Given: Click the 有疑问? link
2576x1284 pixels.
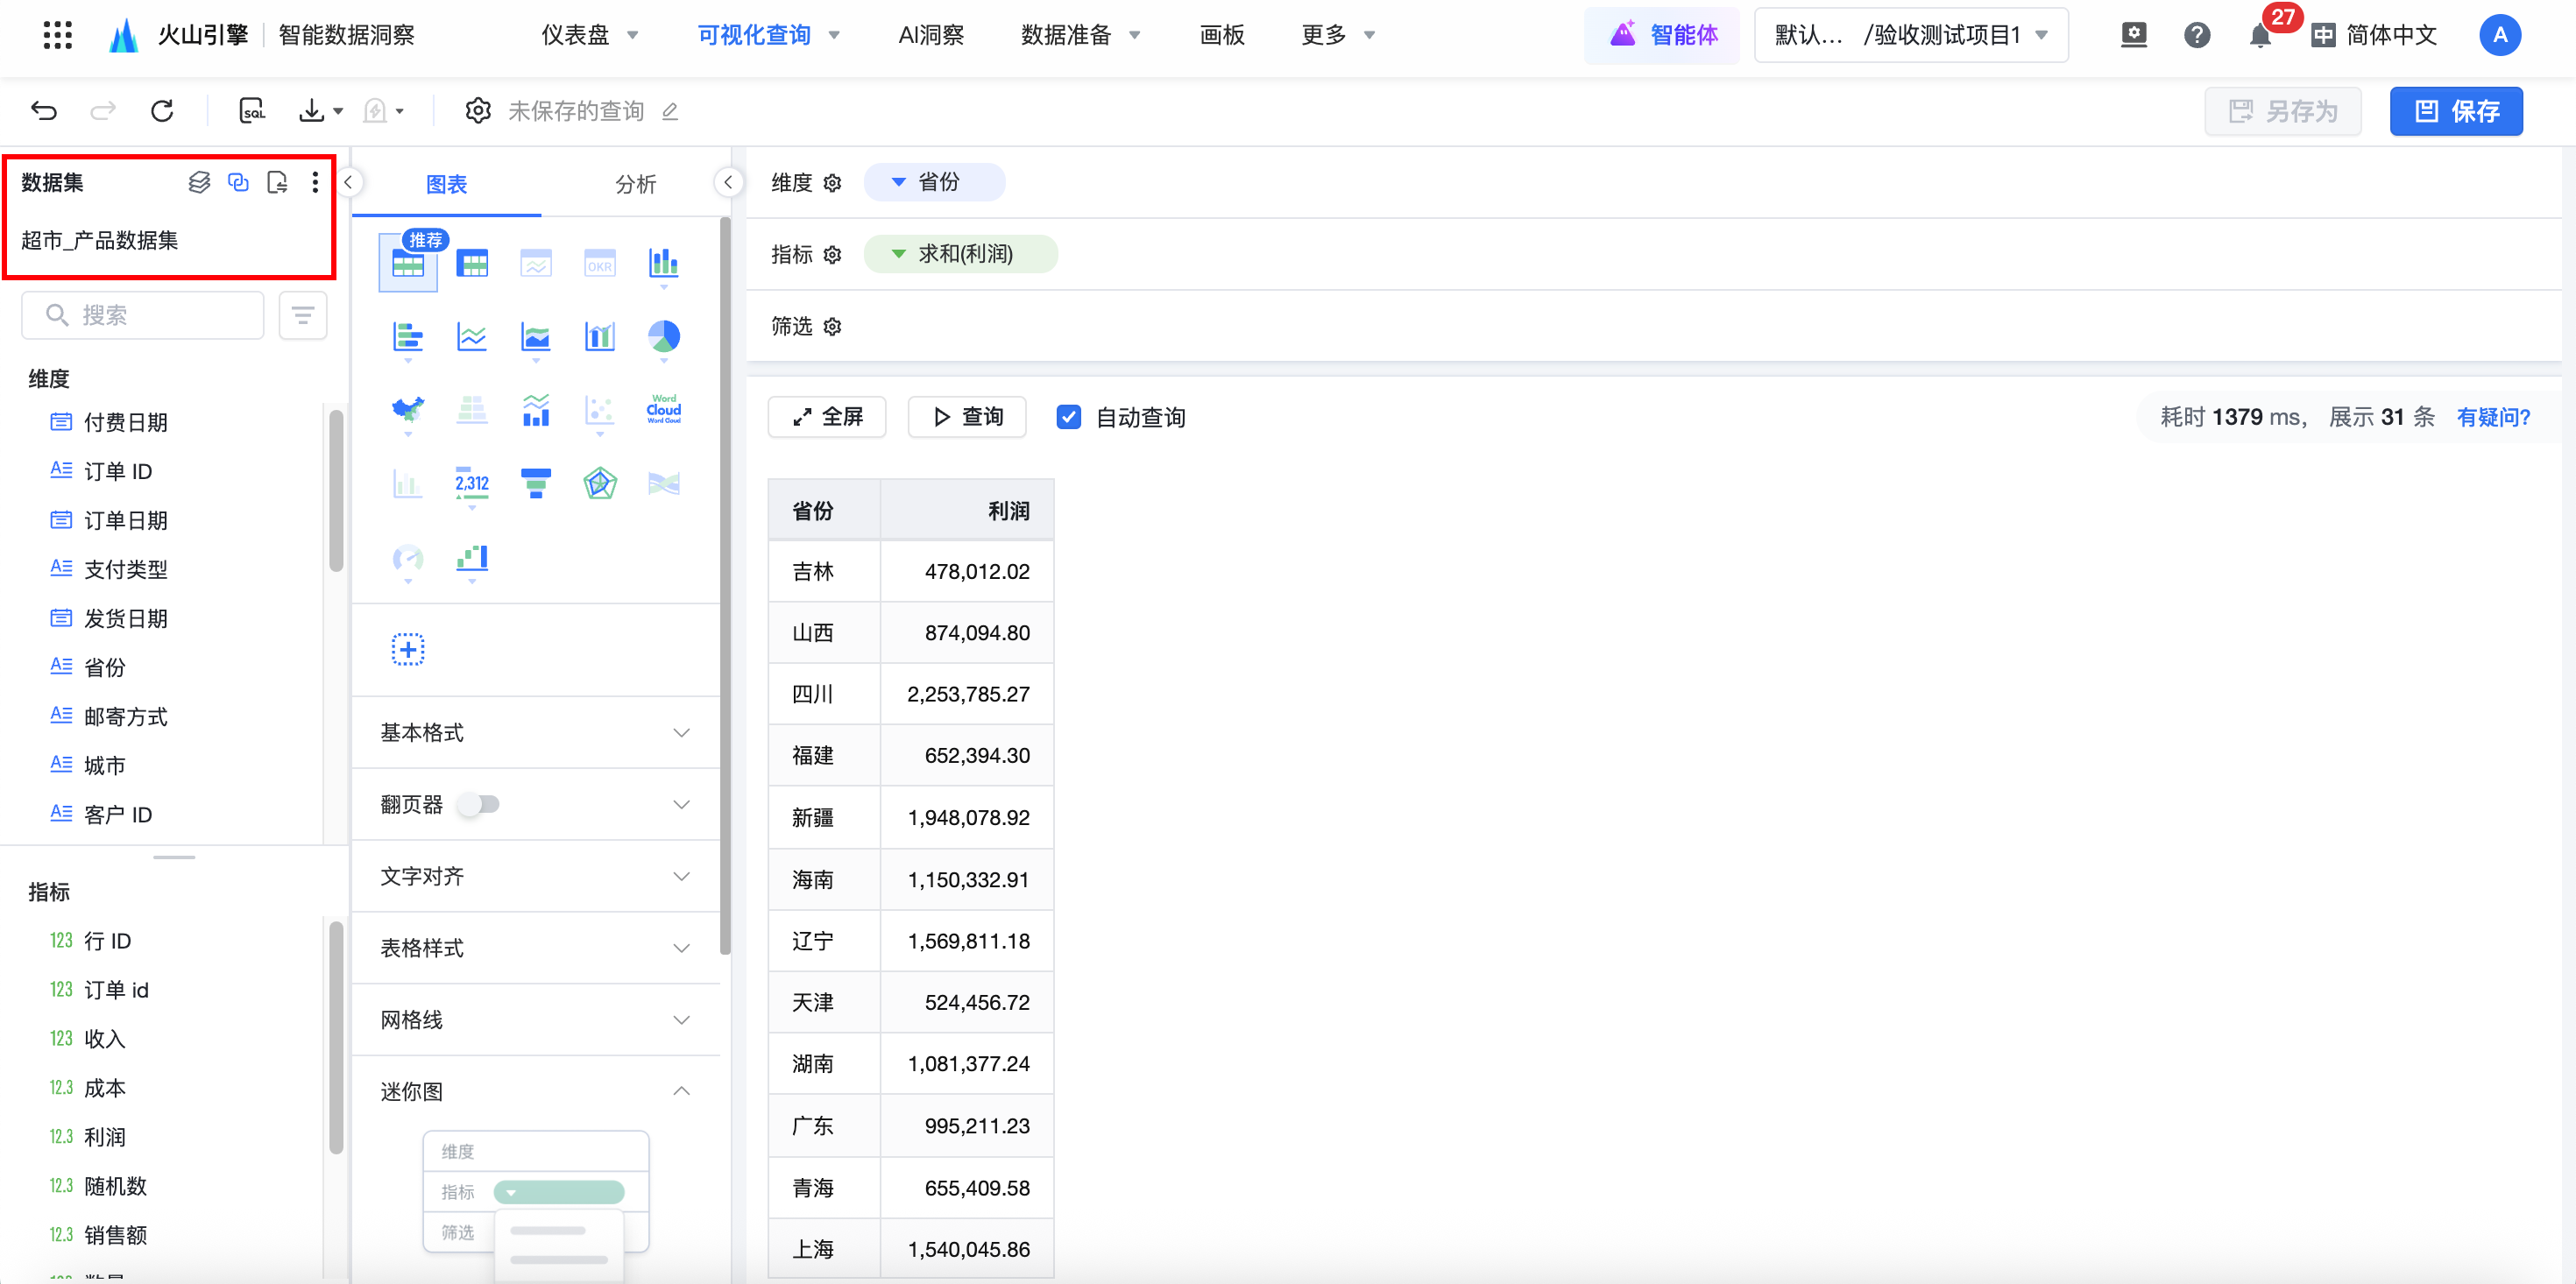Looking at the screenshot, I should click(2493, 417).
